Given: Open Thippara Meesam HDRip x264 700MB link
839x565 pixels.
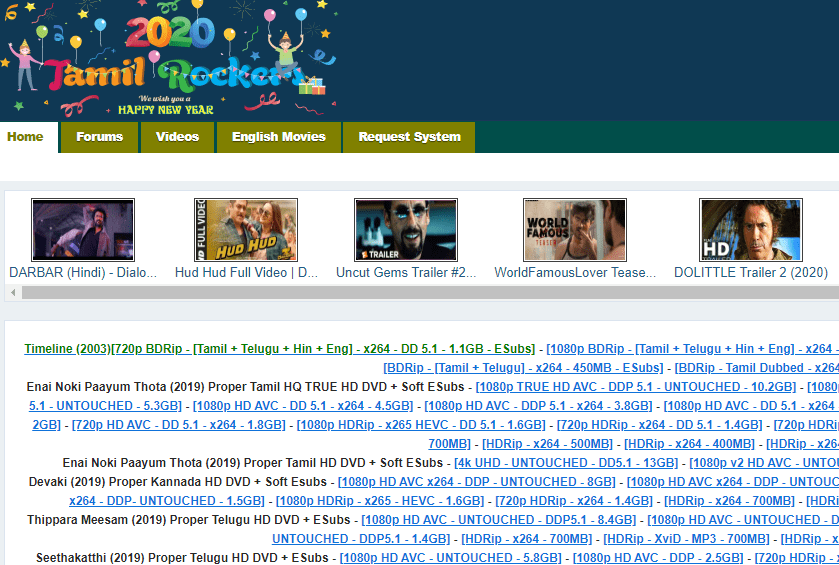Looking at the screenshot, I should (x=527, y=539).
